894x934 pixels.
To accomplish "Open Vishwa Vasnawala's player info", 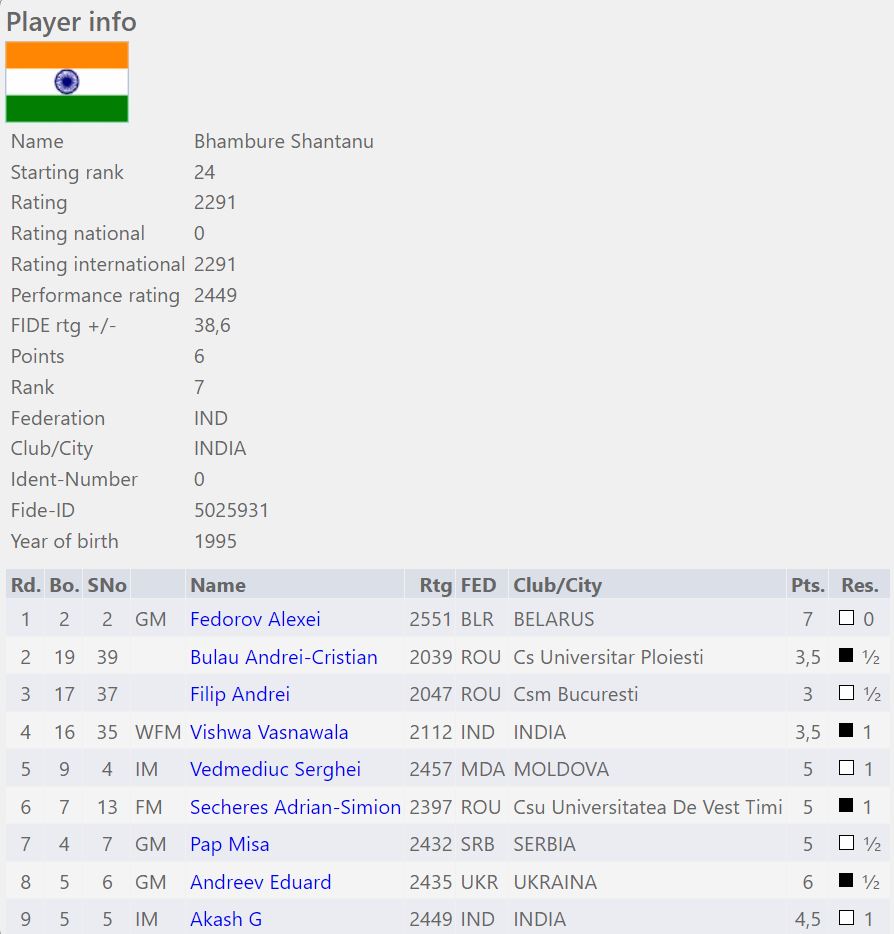I will [269, 732].
